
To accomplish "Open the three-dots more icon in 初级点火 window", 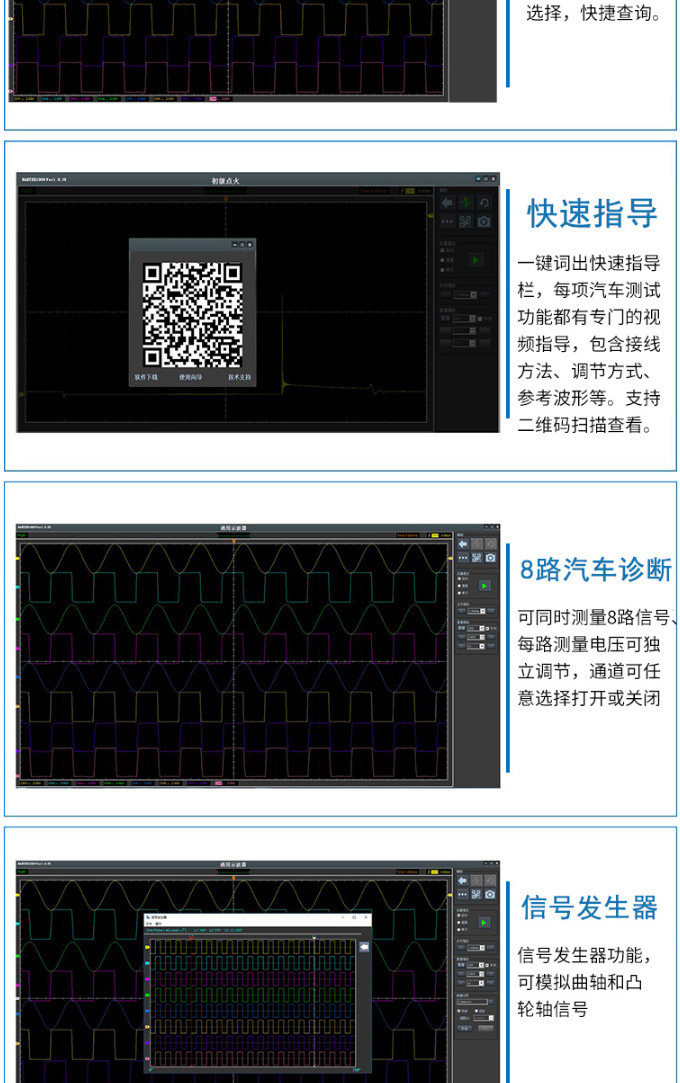I will tap(447, 222).
